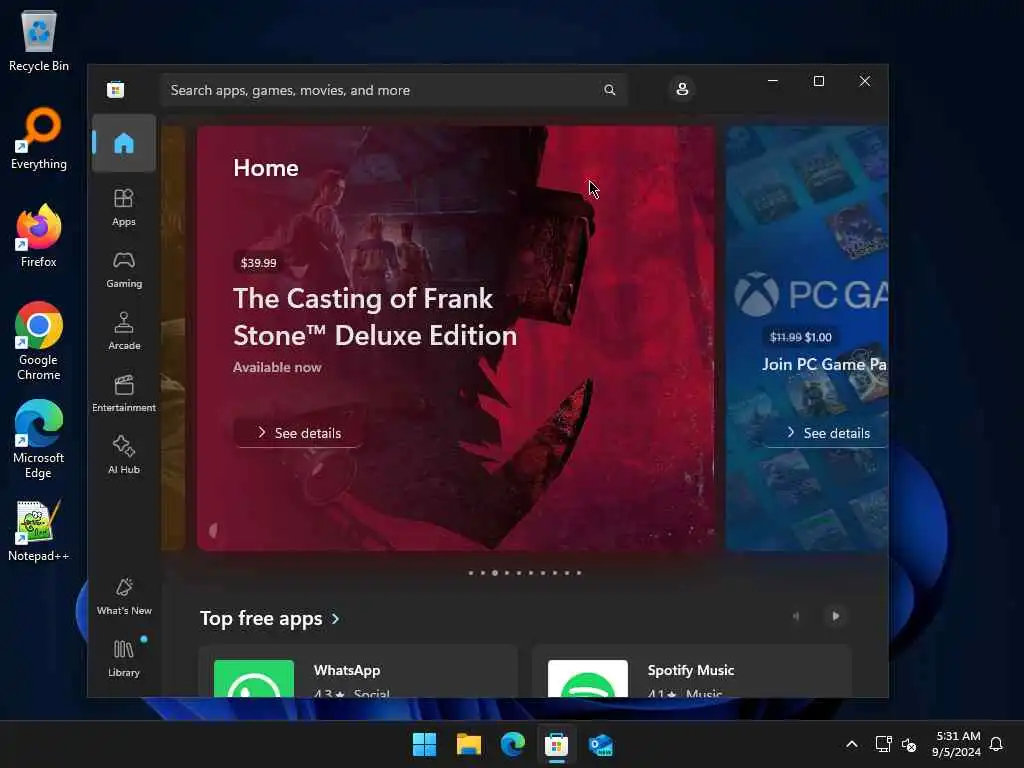Open the WhatsApp app card
Screen dimensions: 1024x768
pyautogui.click(x=358, y=671)
